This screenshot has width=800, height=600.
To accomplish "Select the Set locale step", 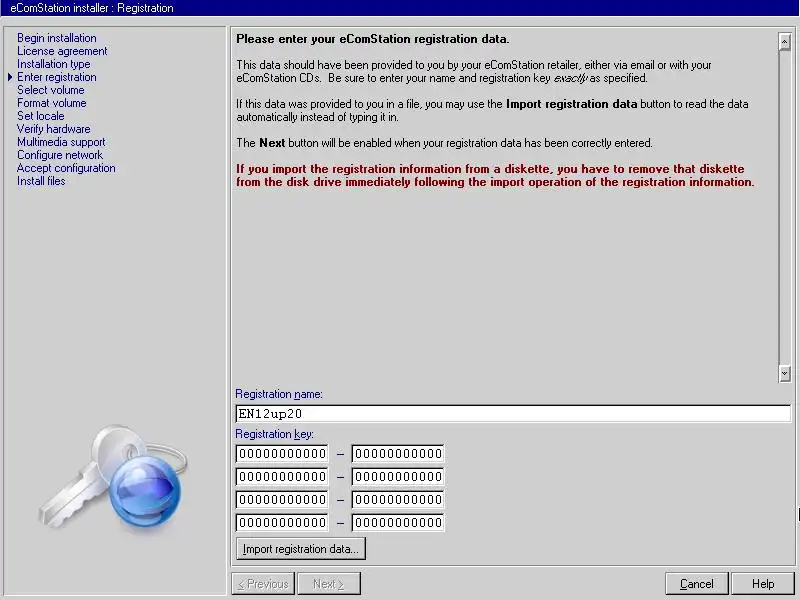I will tap(41, 116).
